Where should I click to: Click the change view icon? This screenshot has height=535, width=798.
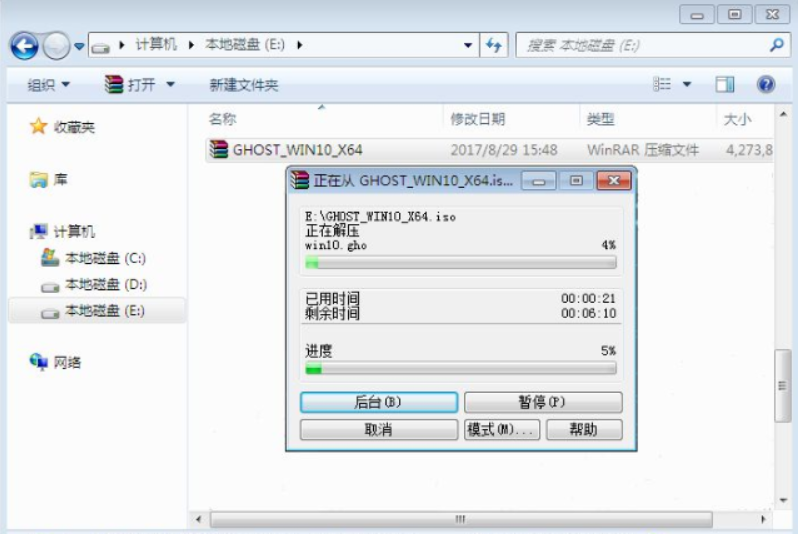coord(662,84)
